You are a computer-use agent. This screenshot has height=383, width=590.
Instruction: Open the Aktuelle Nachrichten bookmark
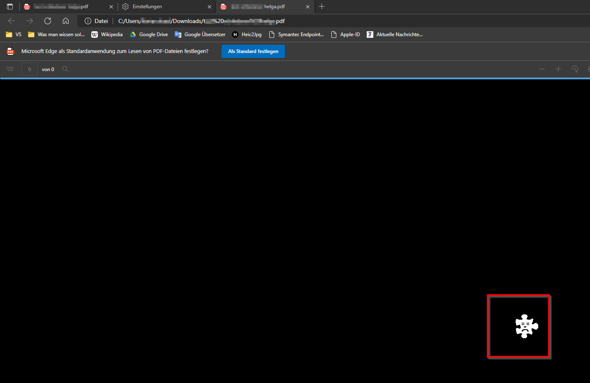pyautogui.click(x=395, y=35)
